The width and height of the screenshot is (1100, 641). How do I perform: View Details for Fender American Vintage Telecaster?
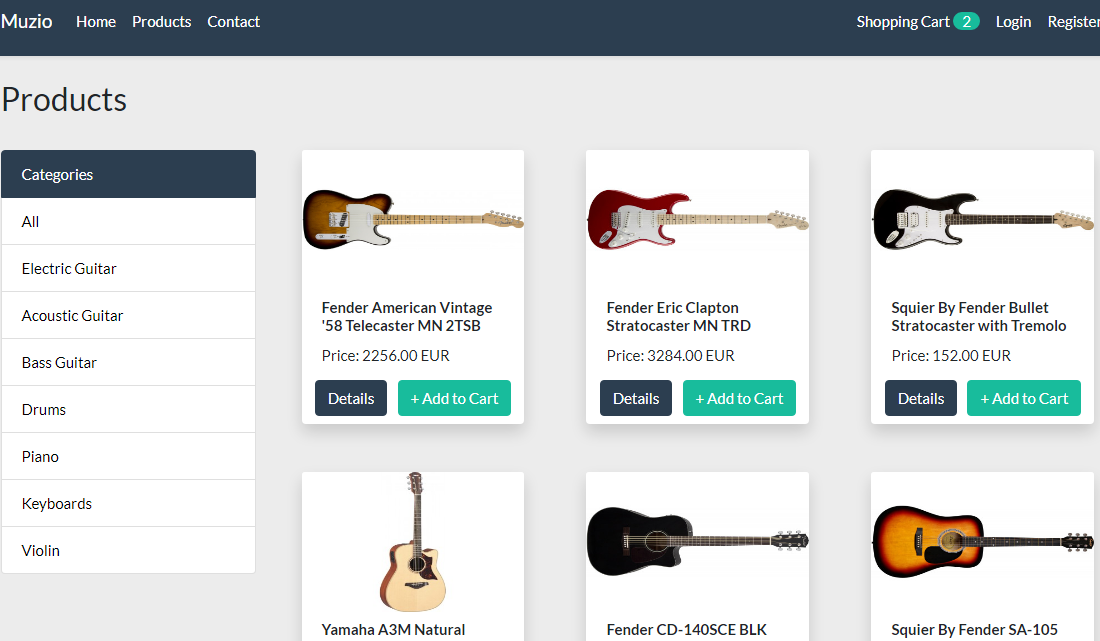[x=351, y=398]
